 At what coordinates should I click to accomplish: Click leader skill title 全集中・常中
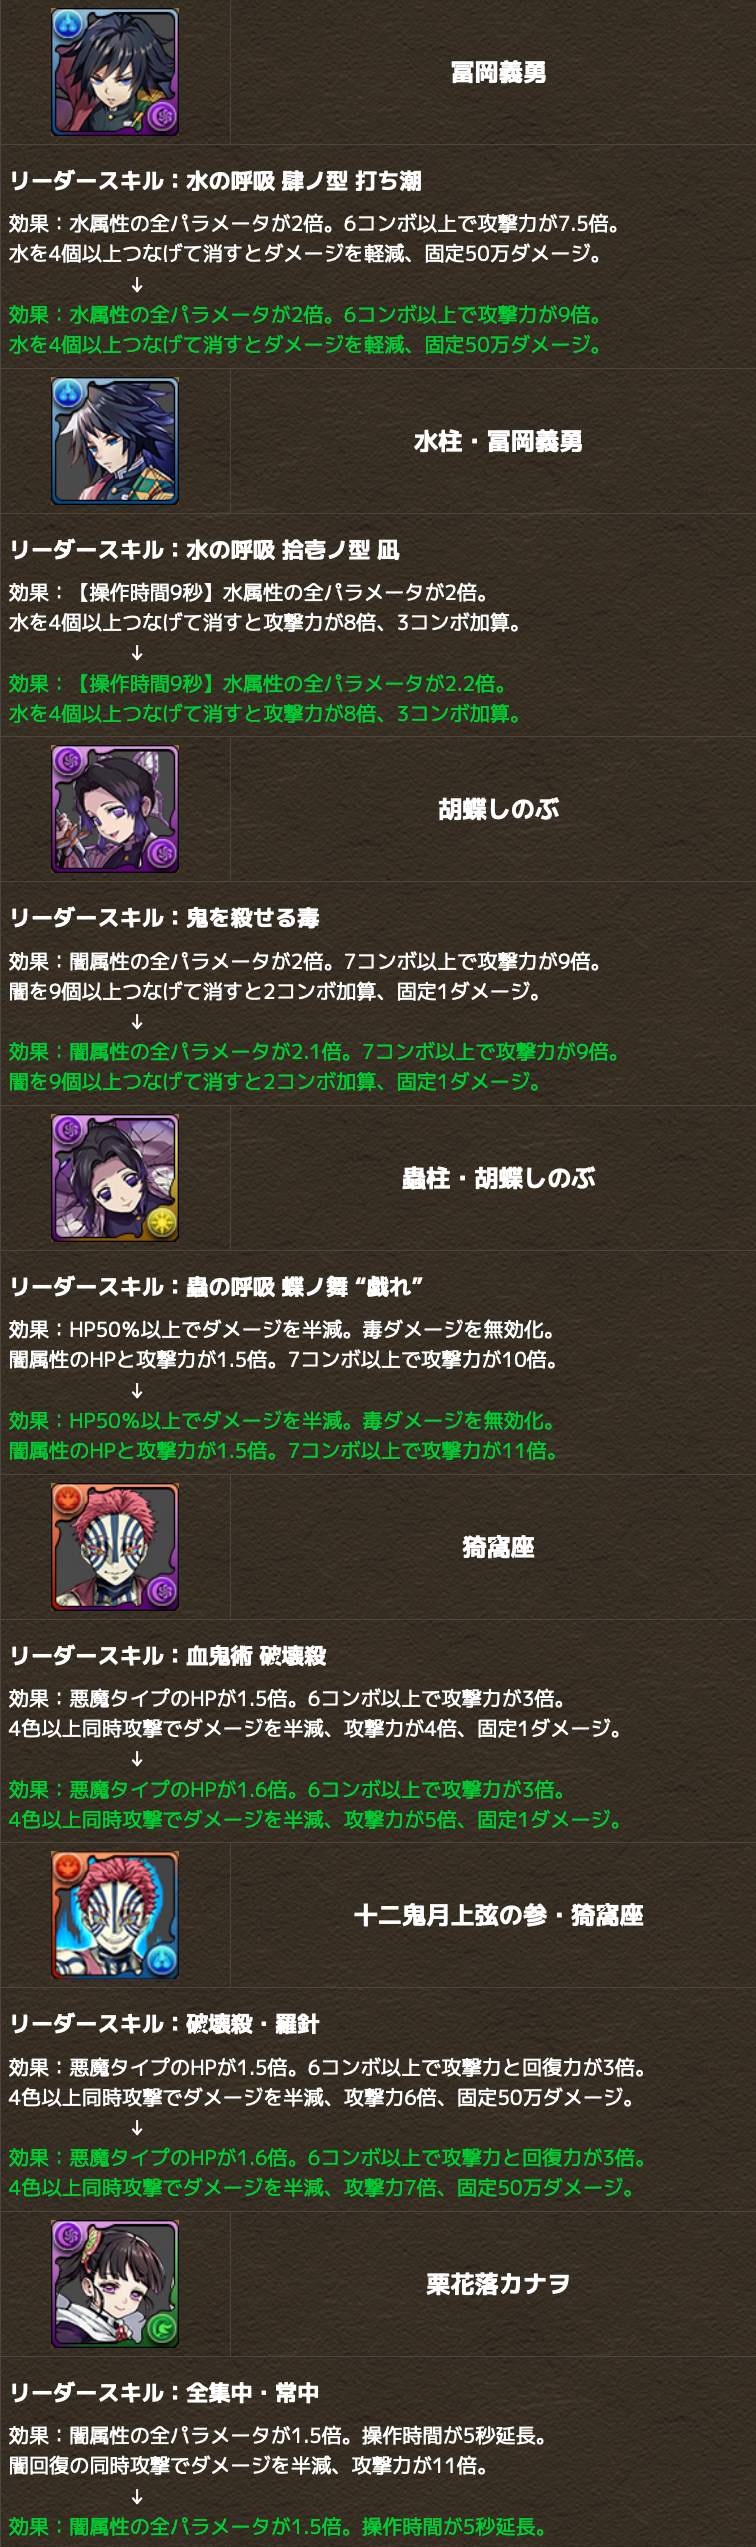(x=253, y=2393)
